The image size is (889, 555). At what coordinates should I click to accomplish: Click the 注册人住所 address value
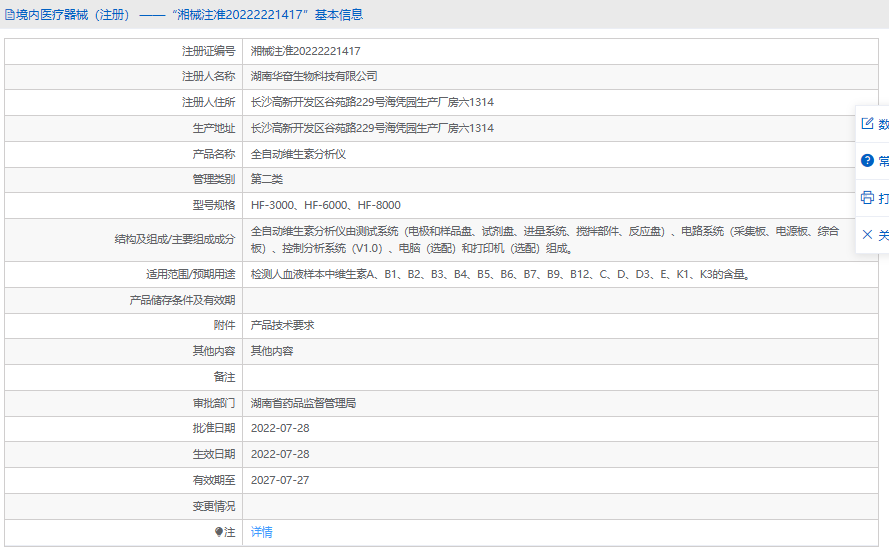click(372, 102)
